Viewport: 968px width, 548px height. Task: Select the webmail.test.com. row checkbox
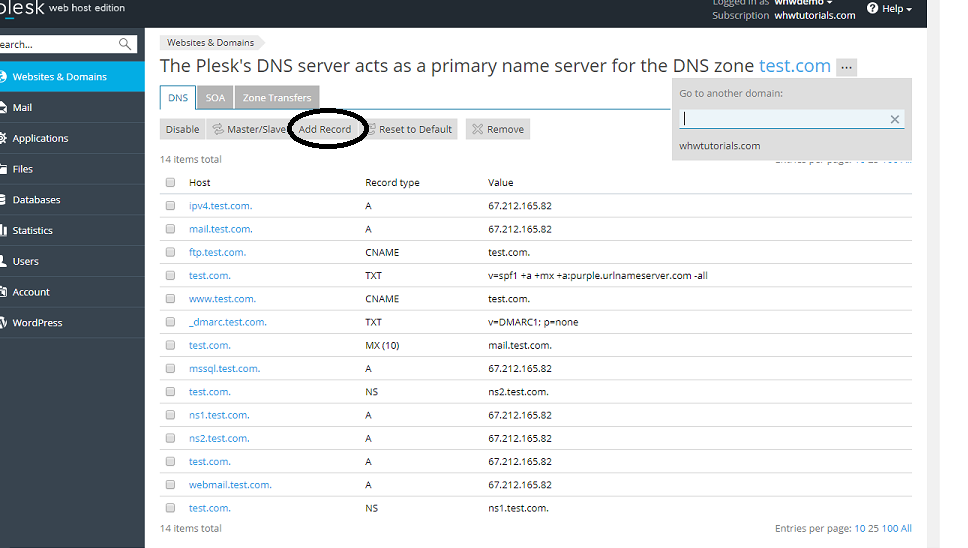coord(170,485)
